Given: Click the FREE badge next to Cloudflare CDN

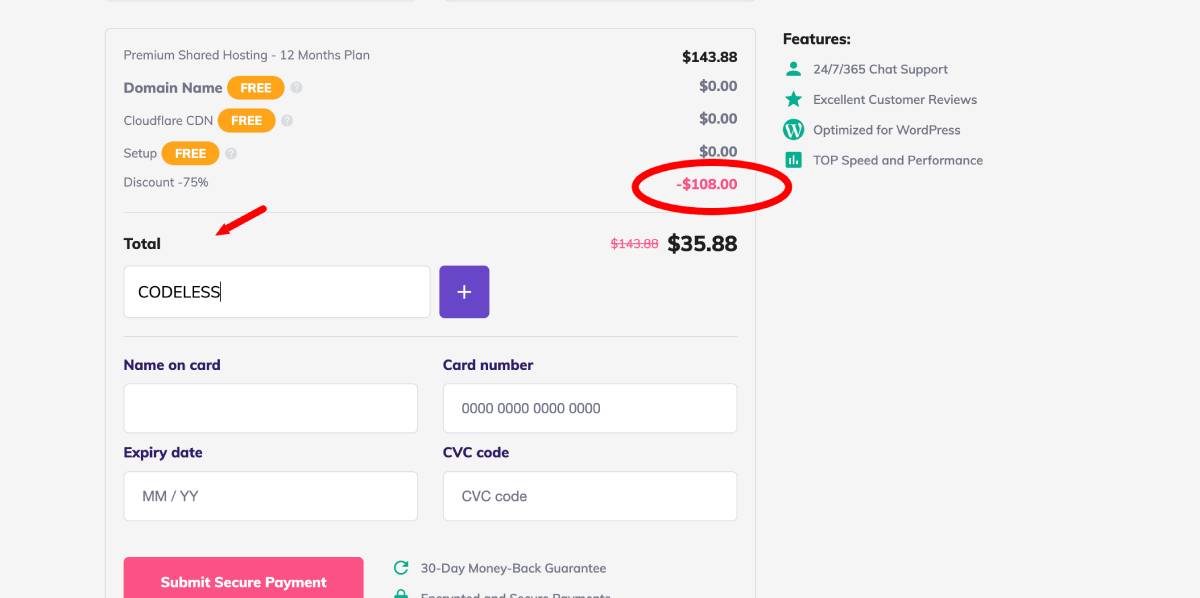Looking at the screenshot, I should click(247, 121).
